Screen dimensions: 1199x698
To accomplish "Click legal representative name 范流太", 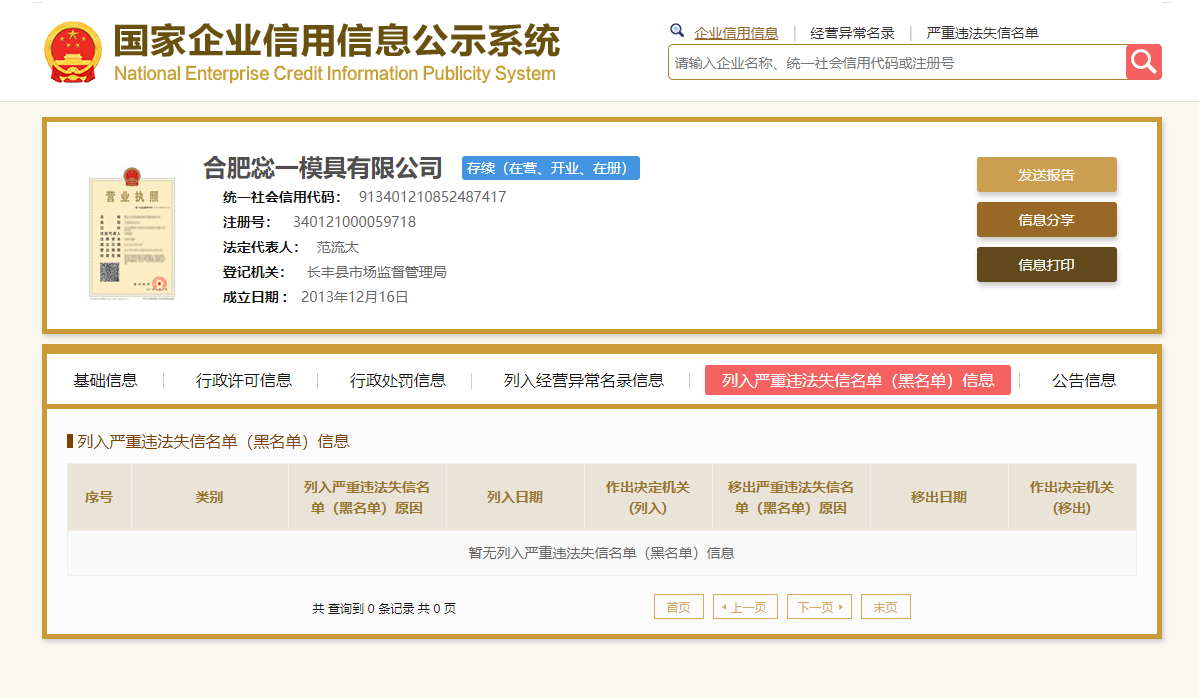I will (337, 247).
